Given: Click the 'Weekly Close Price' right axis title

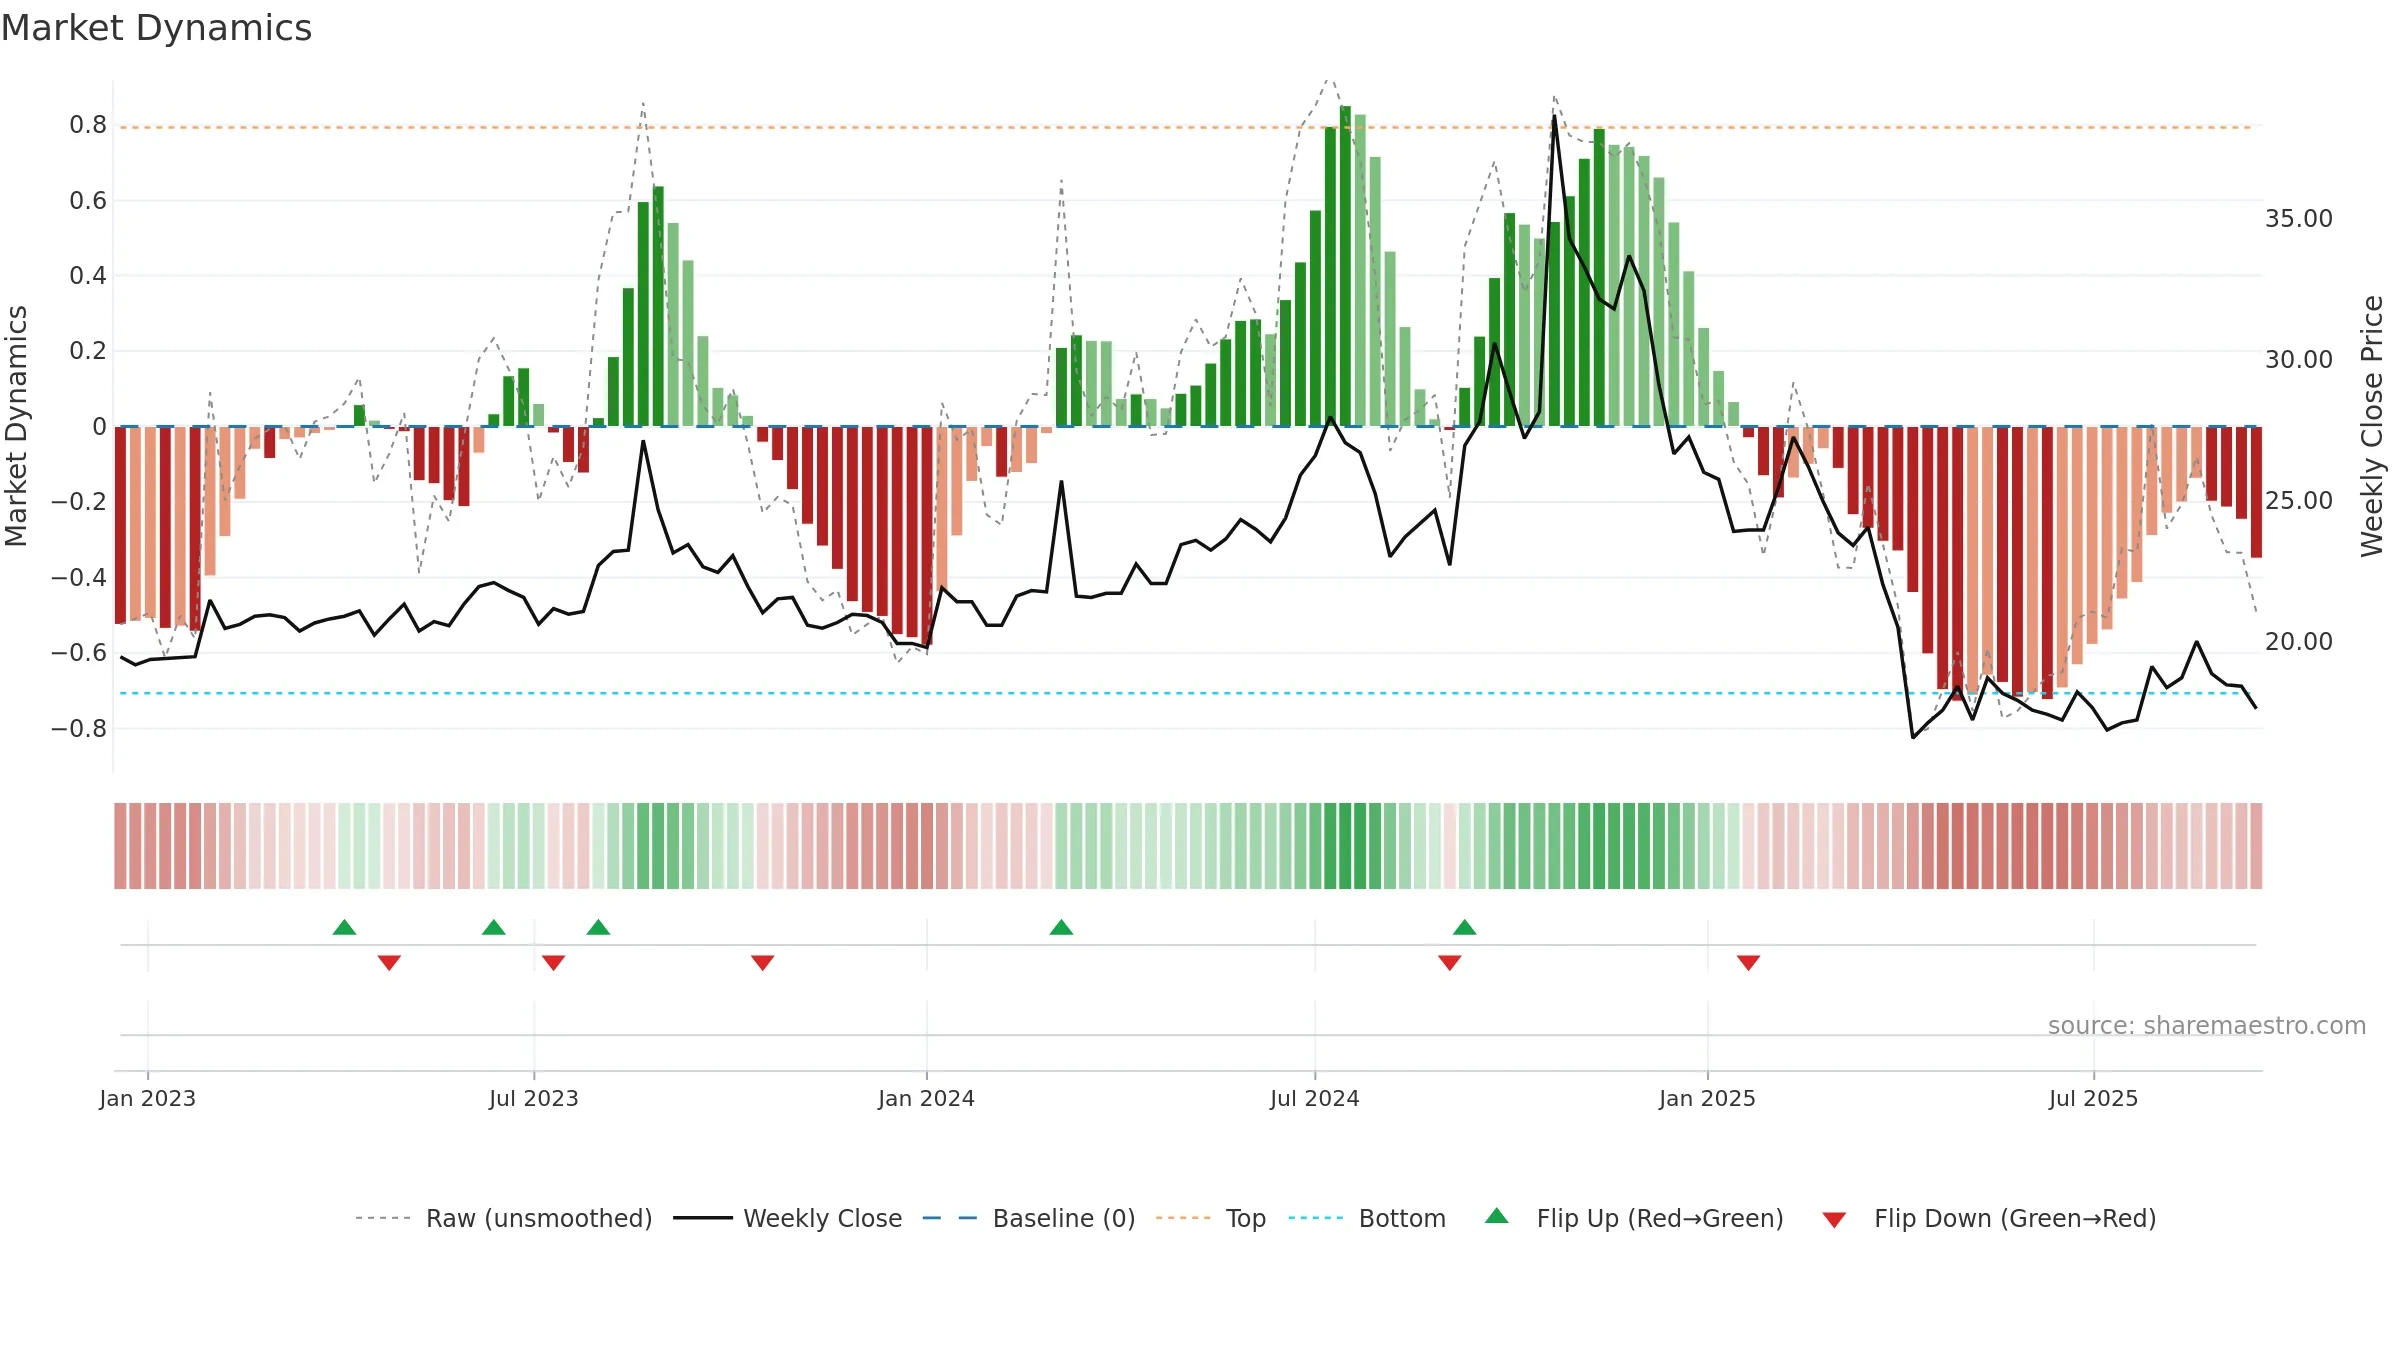Looking at the screenshot, I should click(x=2372, y=426).
